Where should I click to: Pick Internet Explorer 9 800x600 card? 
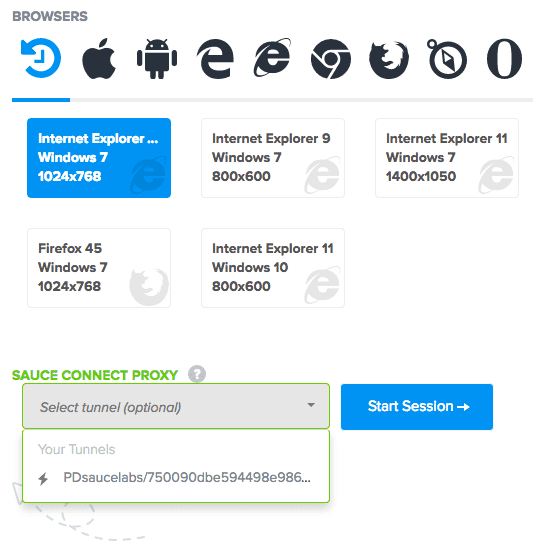[x=273, y=158]
